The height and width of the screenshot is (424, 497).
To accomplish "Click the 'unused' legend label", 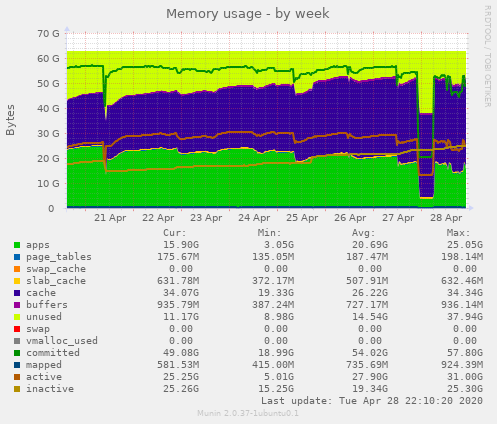I will [44, 317].
